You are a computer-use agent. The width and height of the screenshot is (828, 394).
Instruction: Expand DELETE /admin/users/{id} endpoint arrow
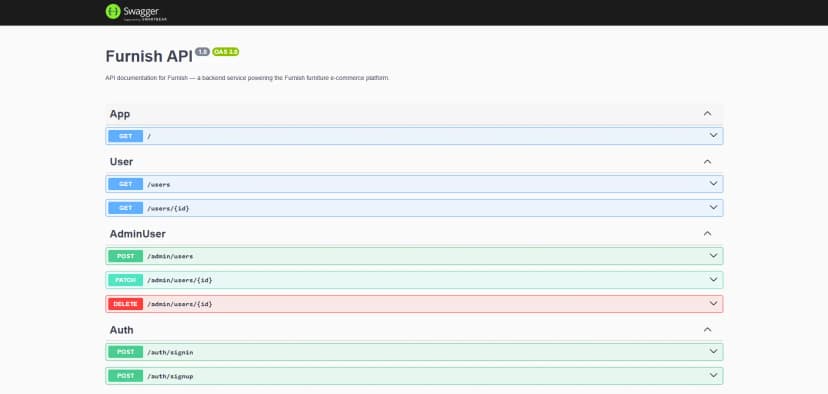click(x=713, y=304)
